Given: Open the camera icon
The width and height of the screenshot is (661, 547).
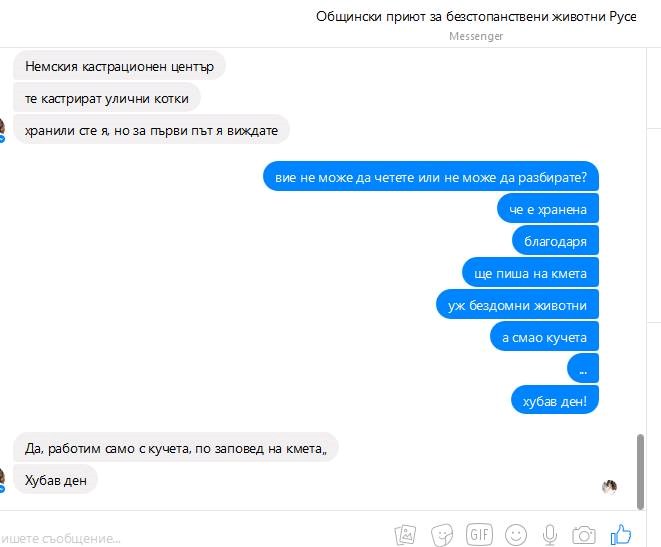Looking at the screenshot, I should [584, 535].
